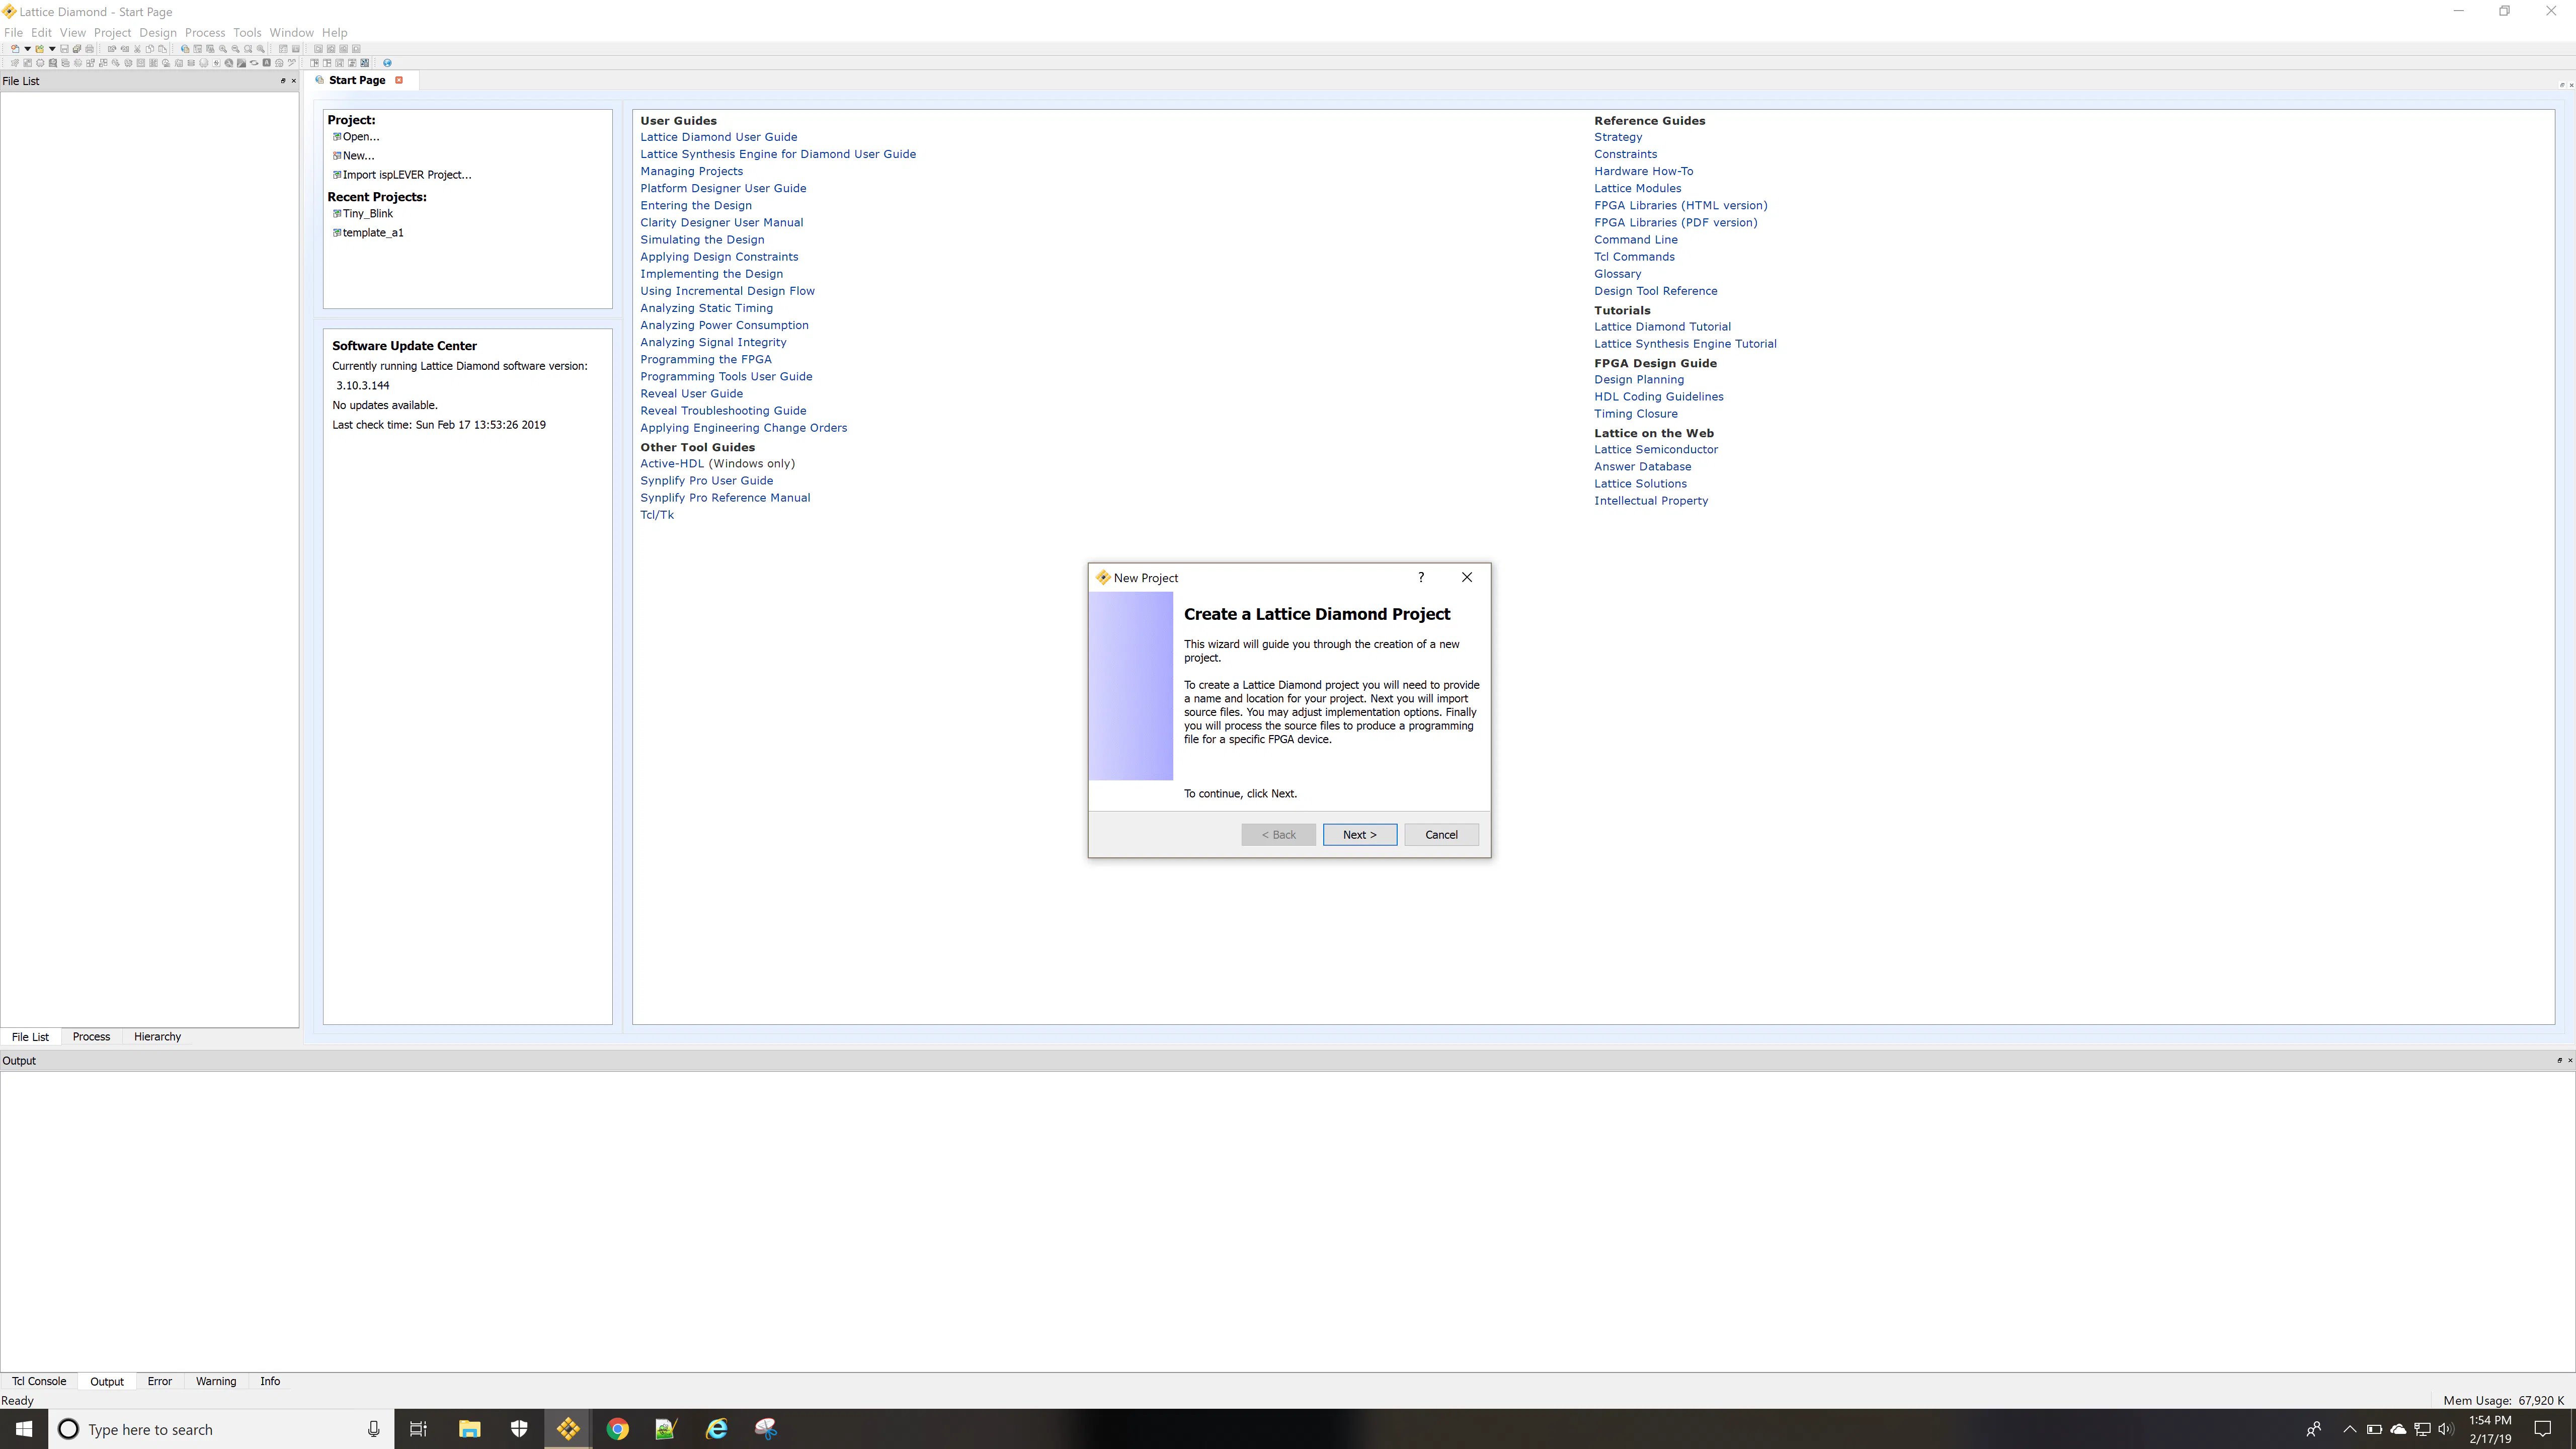Screen dimensions: 2576x1449
Task: Click the New file toolbar icon
Action: 15,49
